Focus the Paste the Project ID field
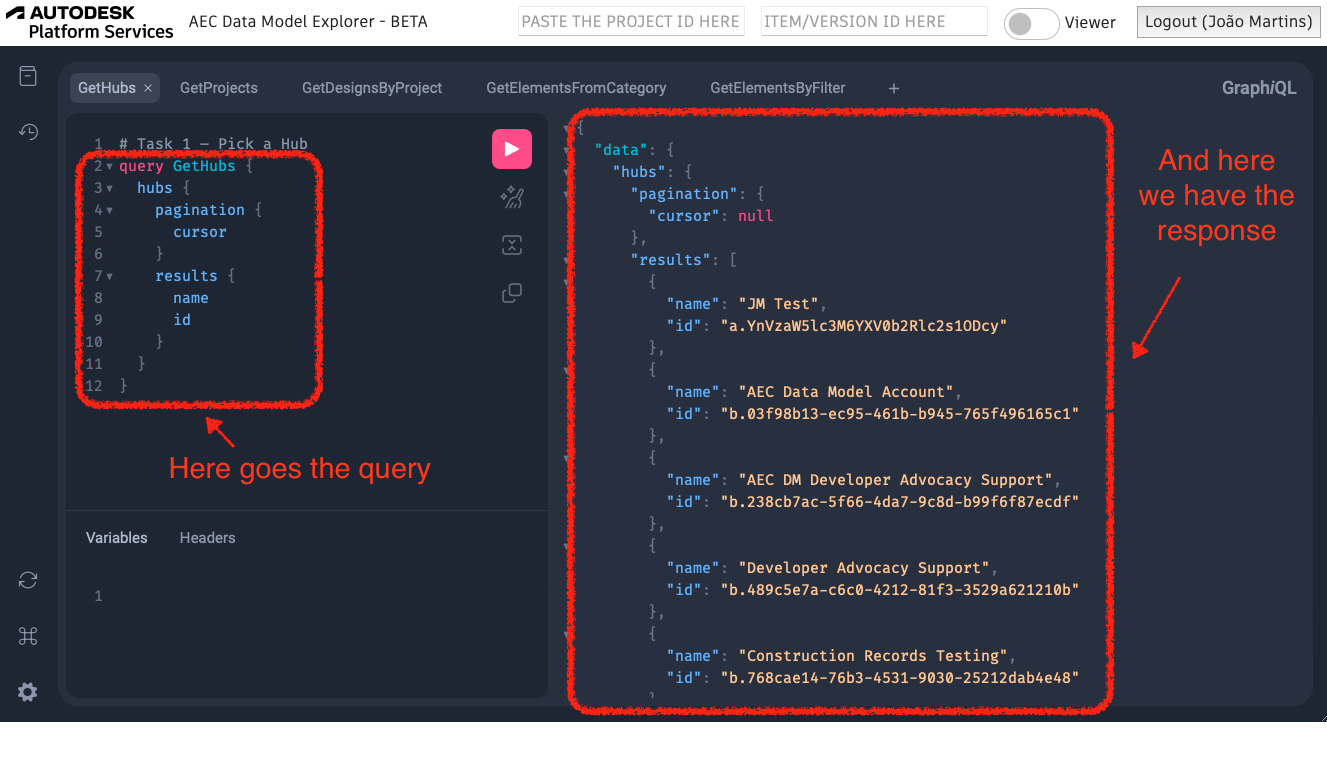This screenshot has width=1327, height=763. pyautogui.click(x=631, y=21)
